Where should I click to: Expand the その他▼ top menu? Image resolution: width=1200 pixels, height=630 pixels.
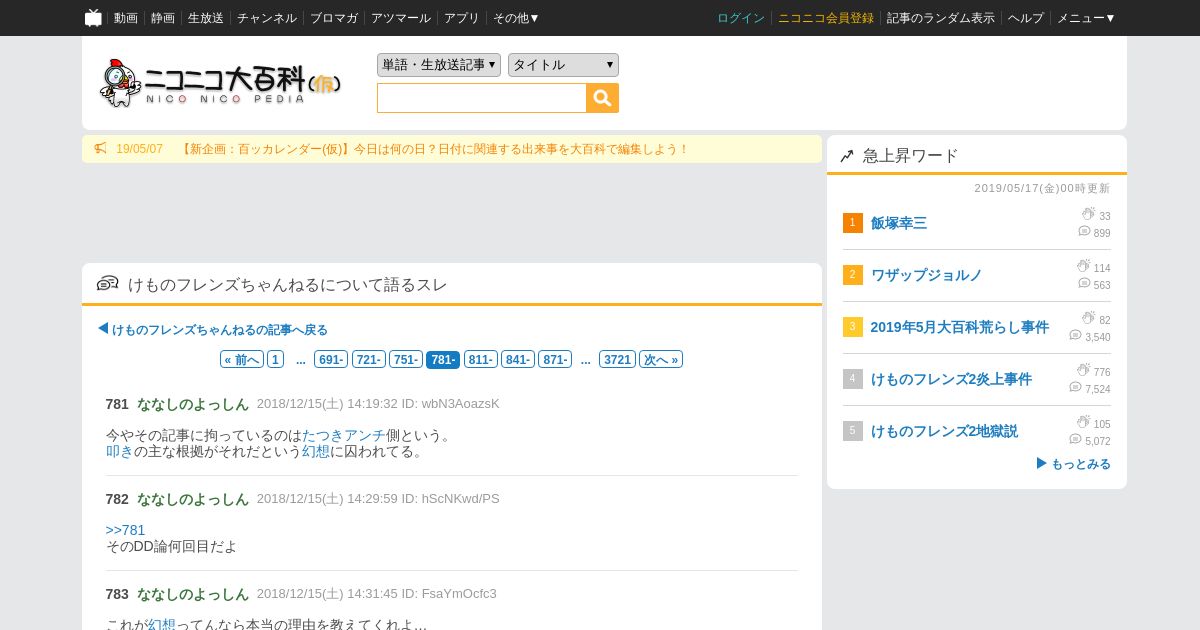(x=516, y=18)
